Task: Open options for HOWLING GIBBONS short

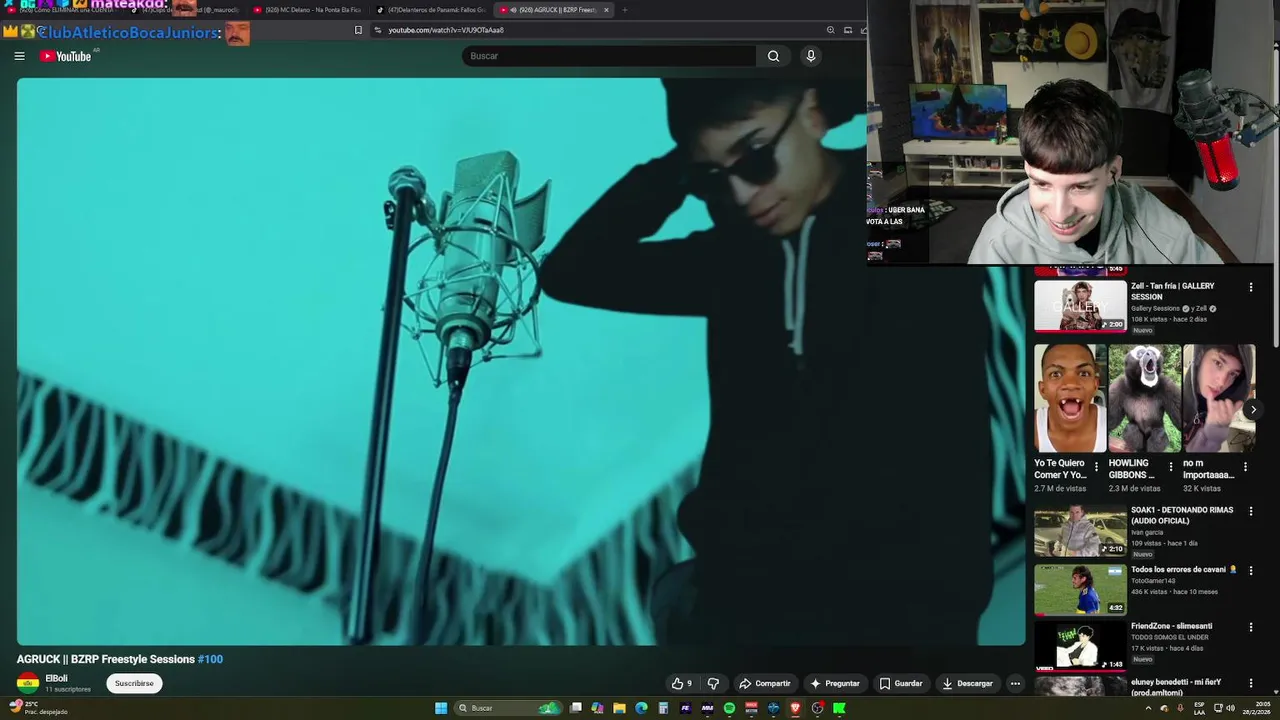Action: coord(1171,467)
